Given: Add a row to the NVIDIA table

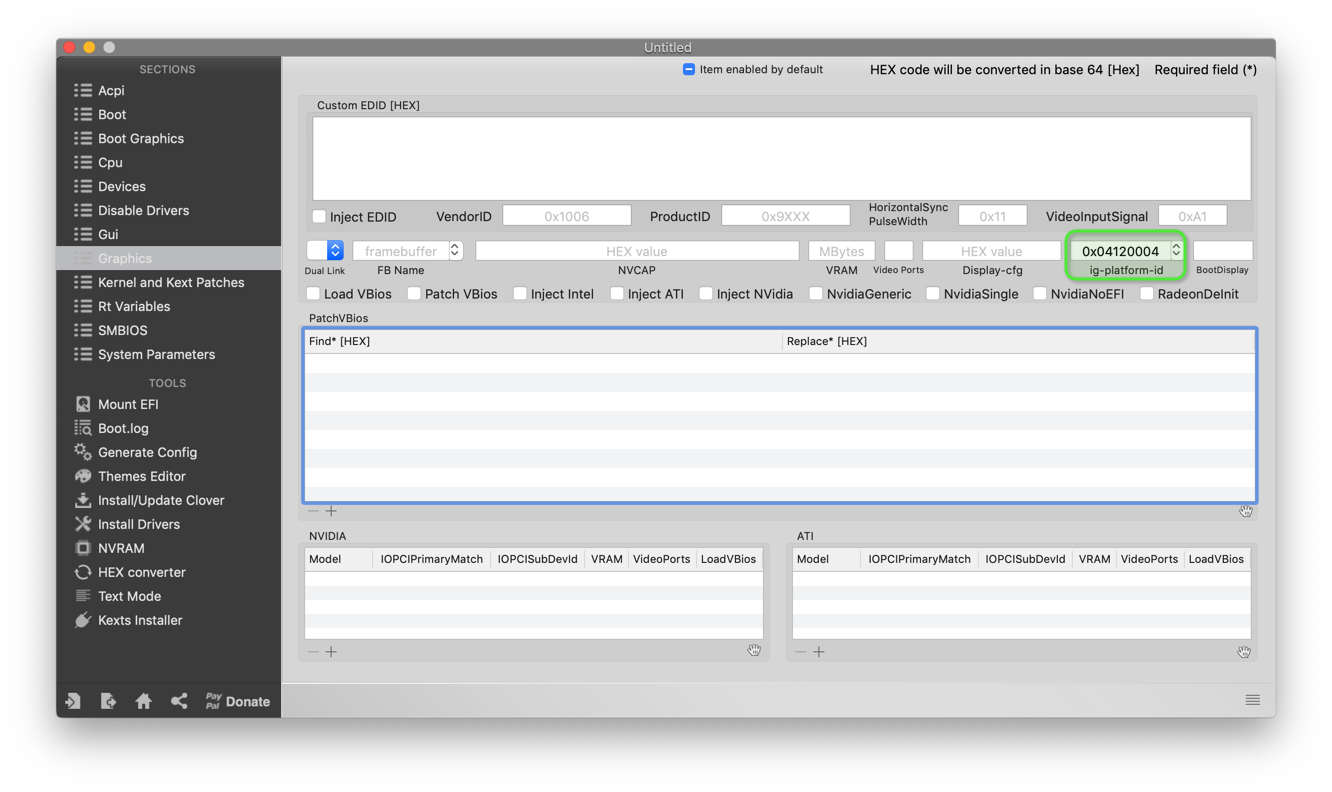Looking at the screenshot, I should pos(331,652).
